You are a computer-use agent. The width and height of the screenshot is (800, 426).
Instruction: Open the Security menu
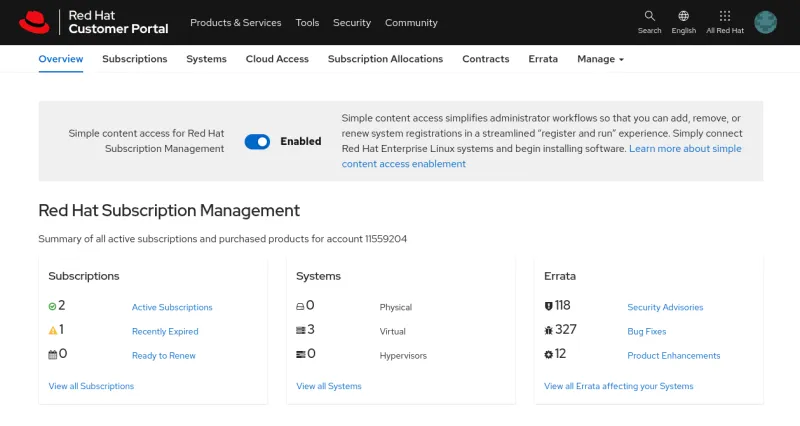pyautogui.click(x=352, y=22)
